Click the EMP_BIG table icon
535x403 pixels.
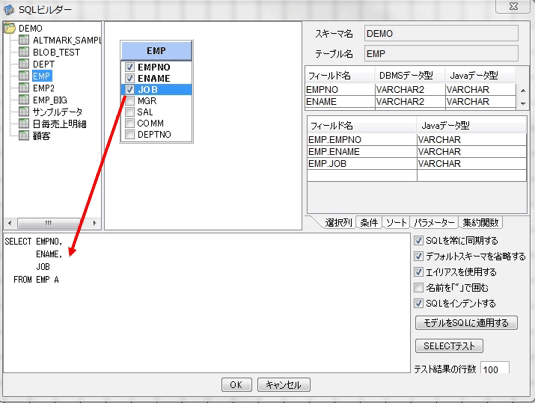(x=24, y=100)
